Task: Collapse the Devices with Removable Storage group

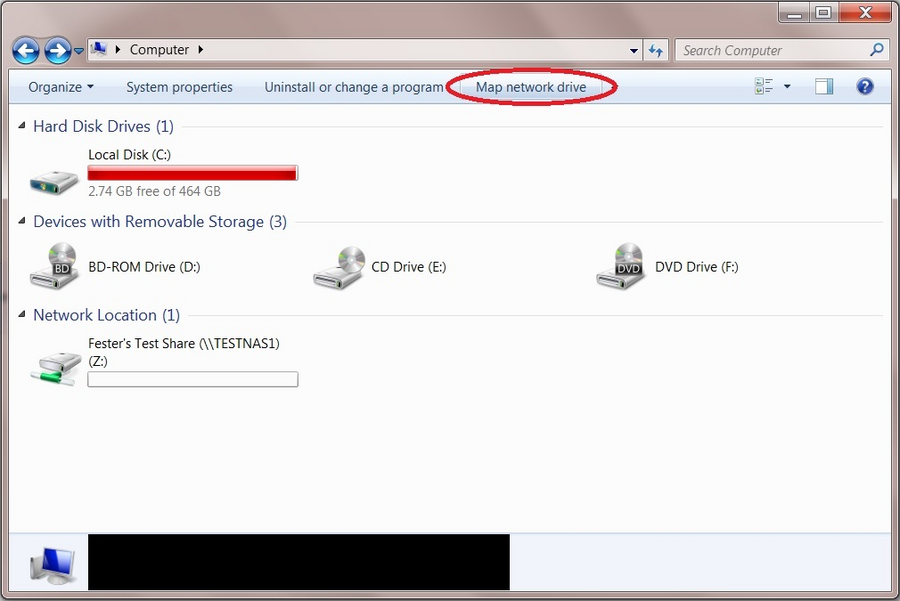Action: click(x=23, y=222)
